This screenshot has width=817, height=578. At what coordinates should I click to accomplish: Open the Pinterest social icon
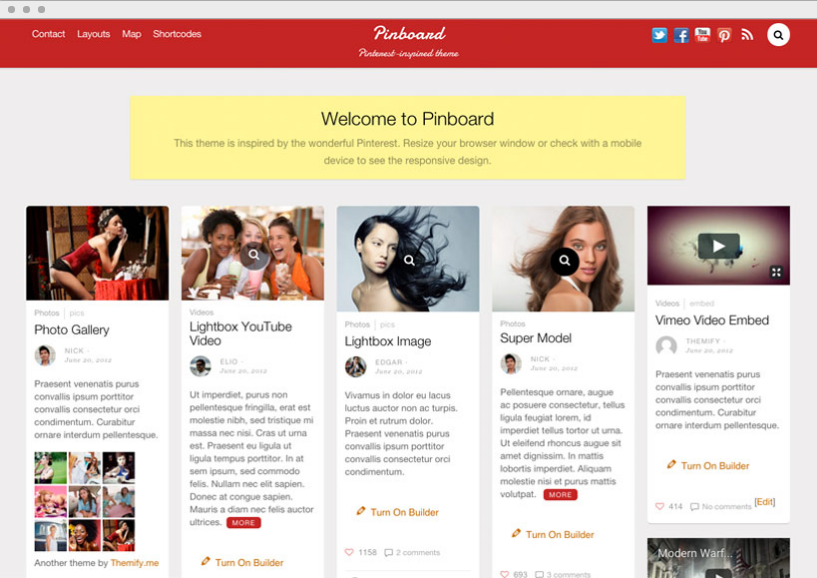click(724, 35)
